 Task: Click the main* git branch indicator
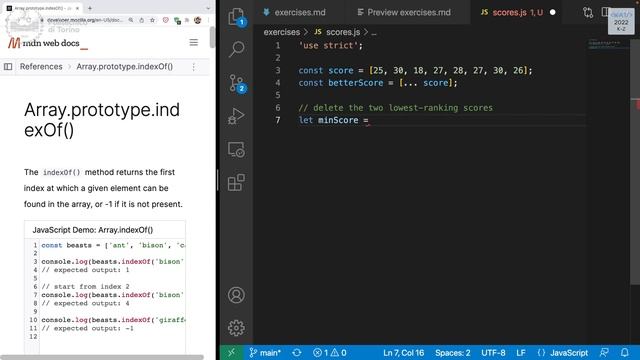point(265,353)
